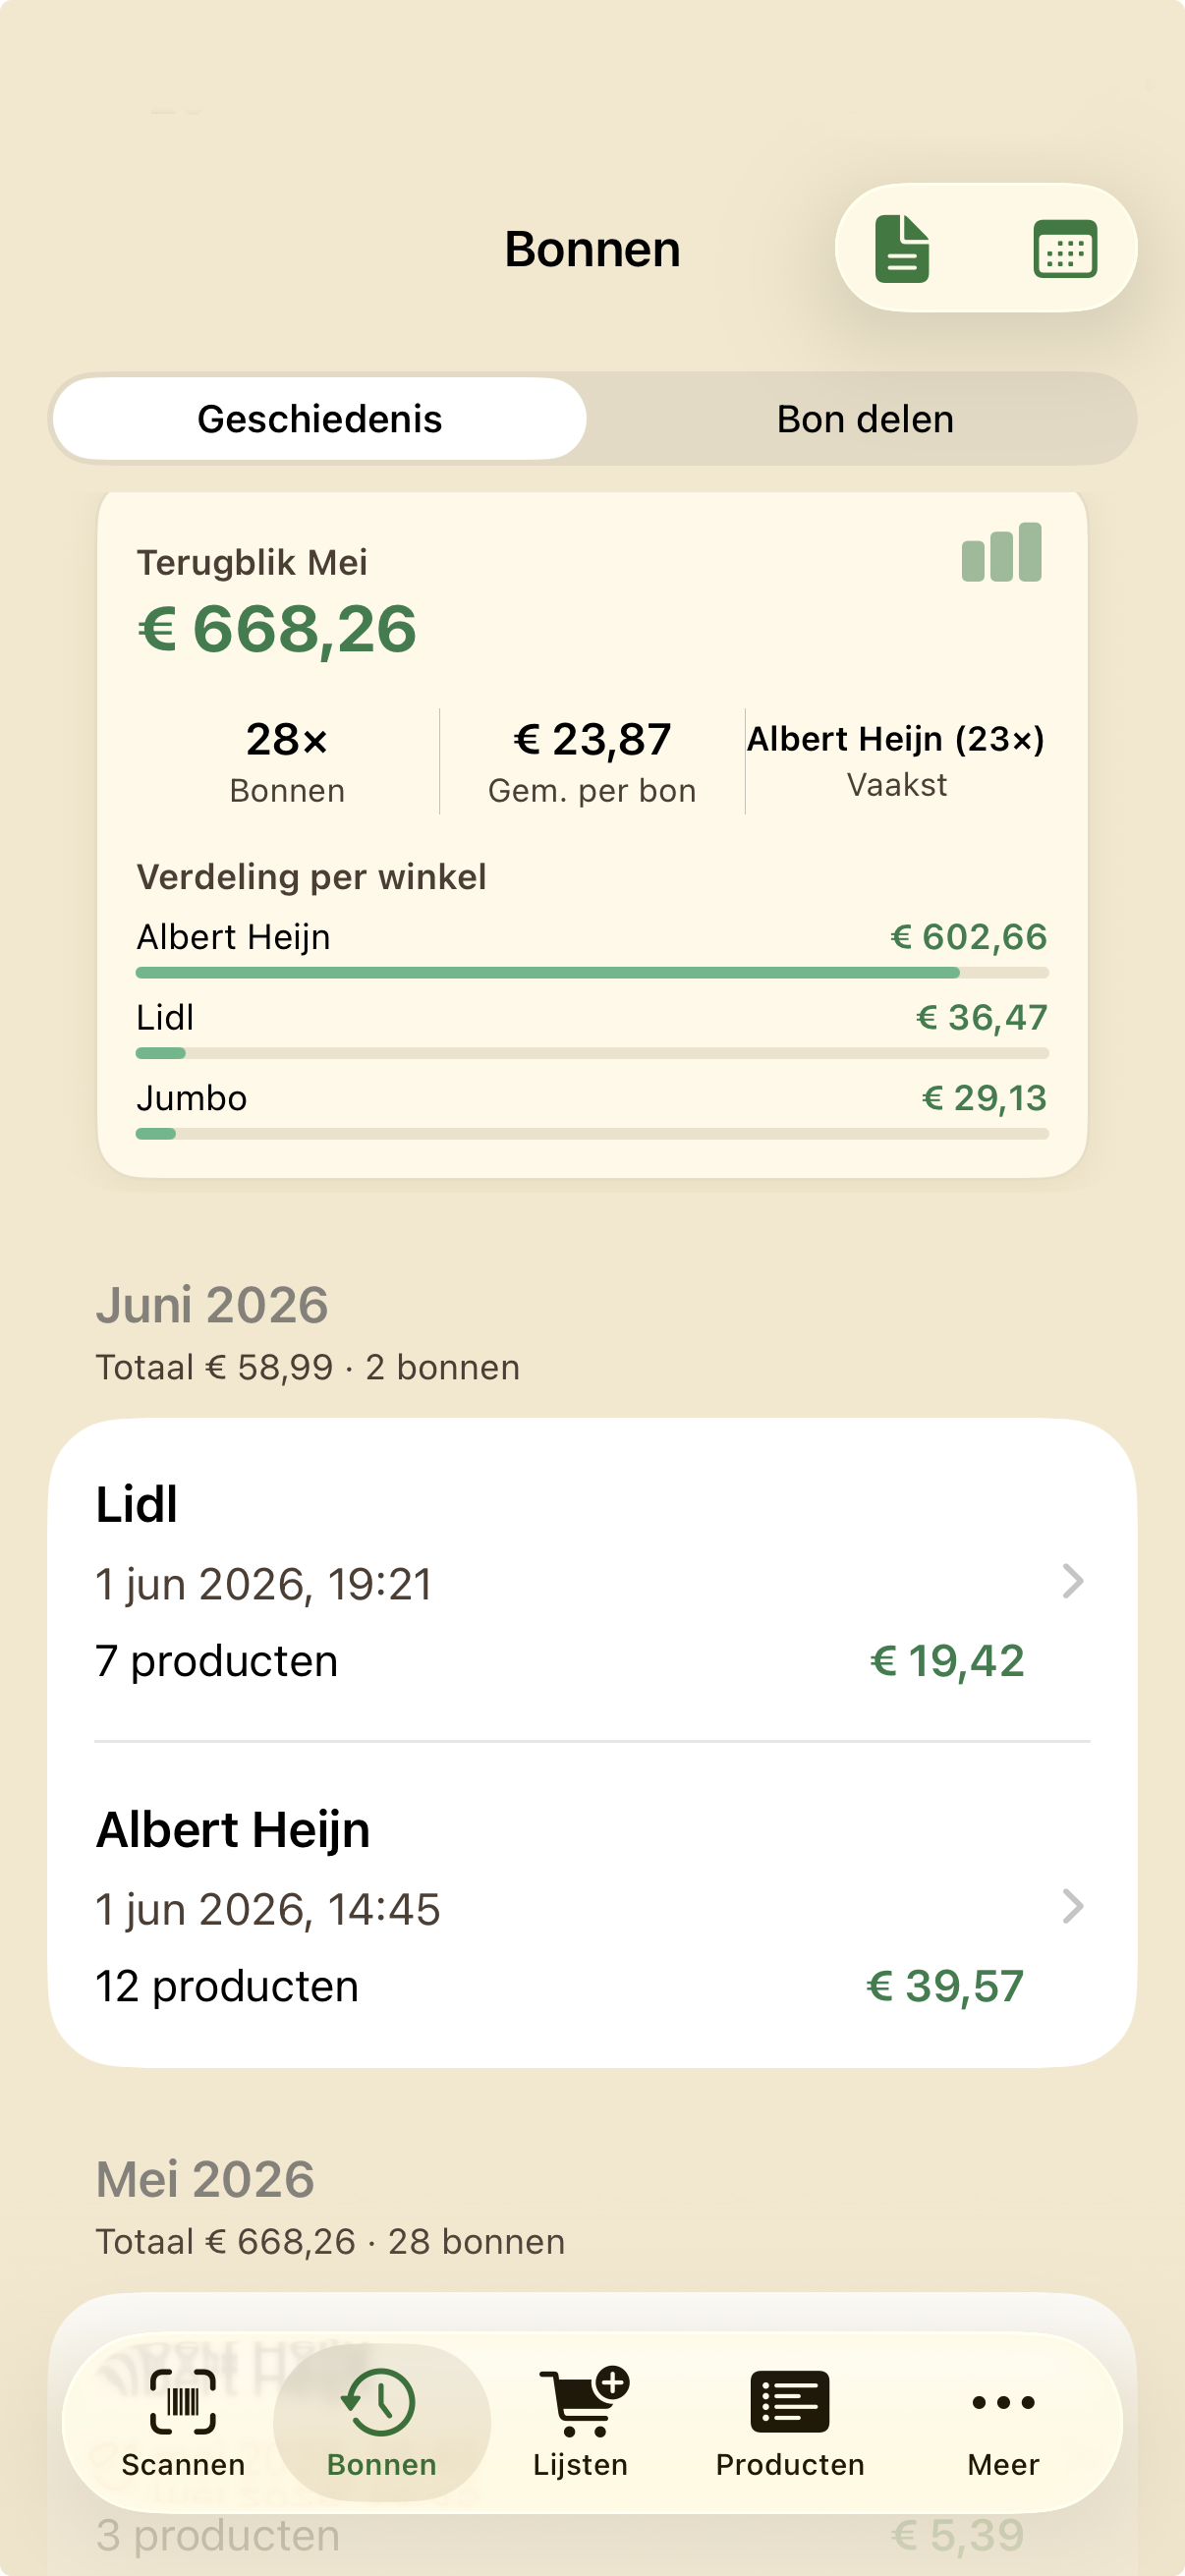Switch to the Bon delen segment
Screen dimensions: 1185x2576
[865, 419]
